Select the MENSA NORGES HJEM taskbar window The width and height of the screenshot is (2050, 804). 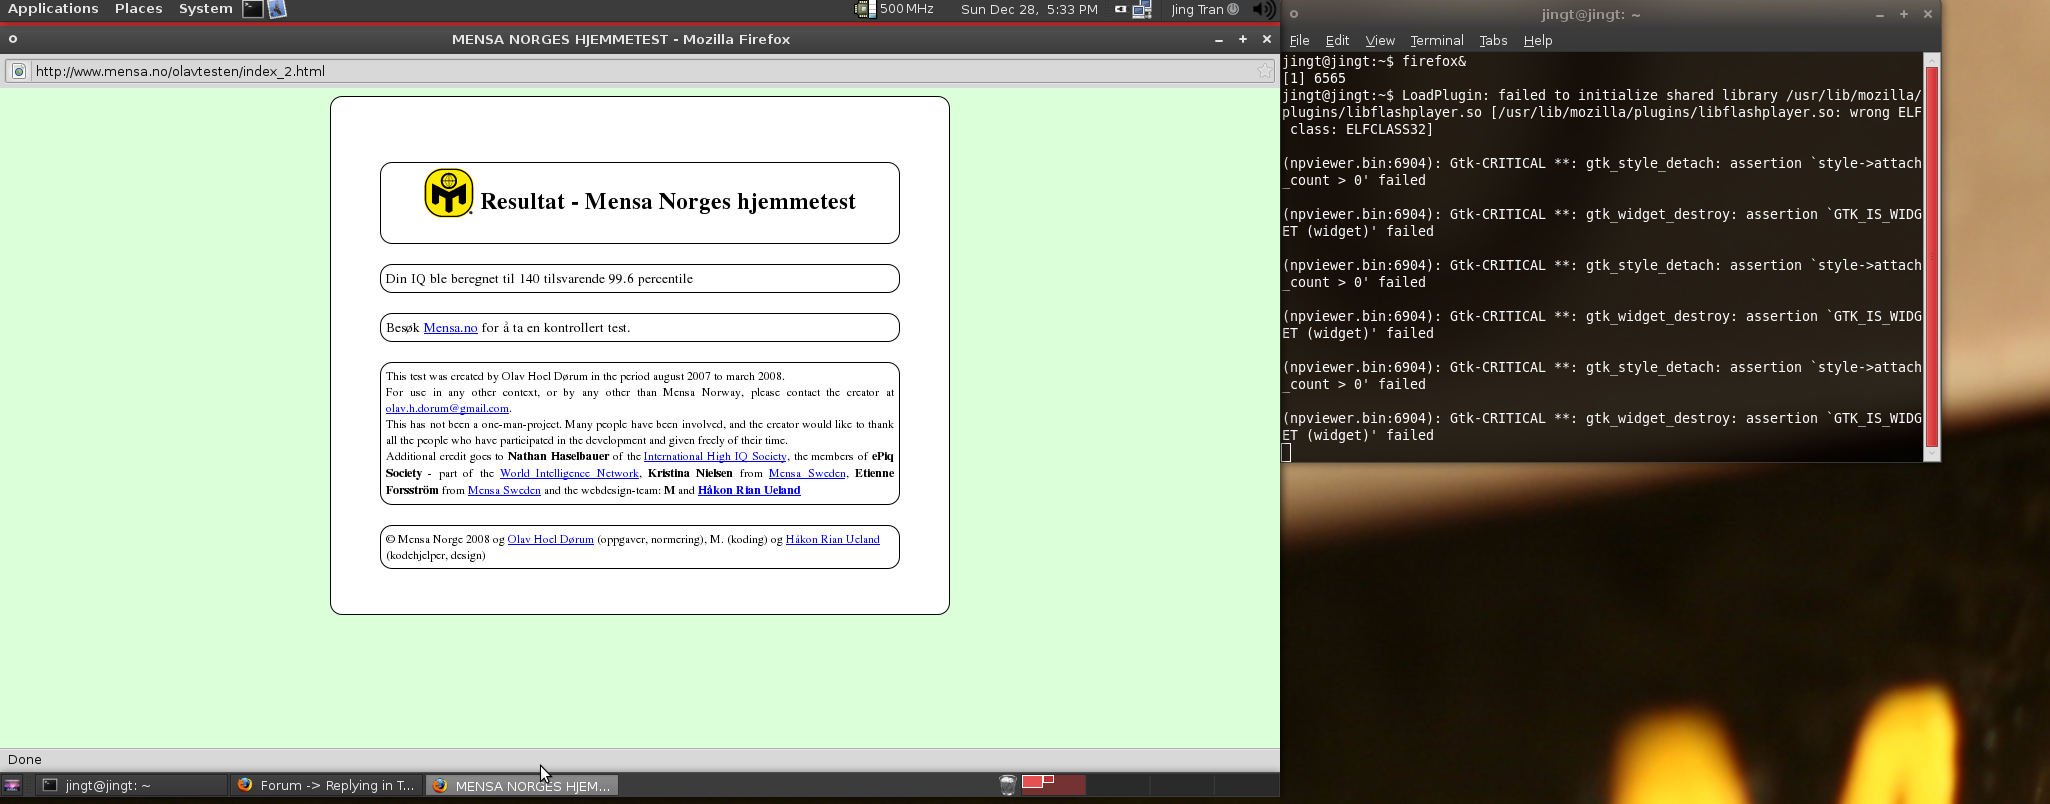point(522,785)
